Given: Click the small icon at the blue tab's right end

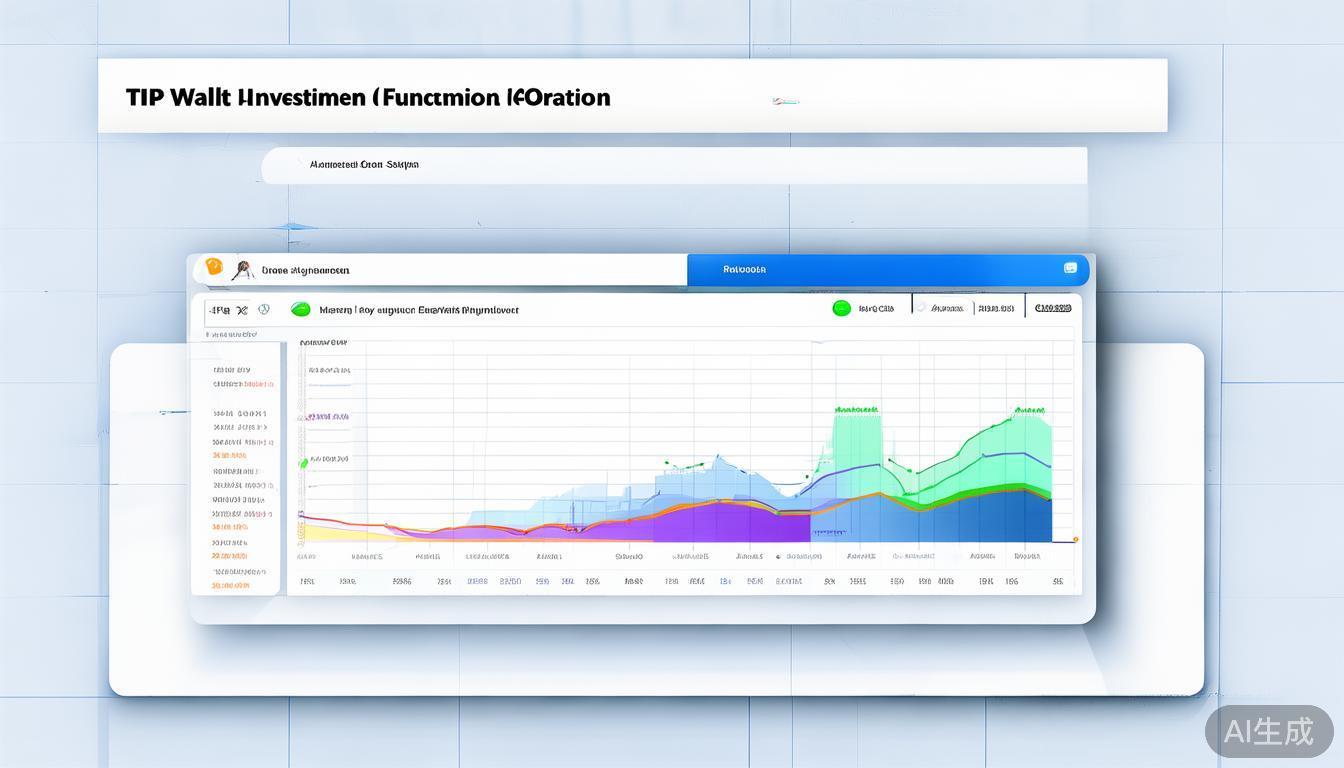Looking at the screenshot, I should [x=1070, y=268].
